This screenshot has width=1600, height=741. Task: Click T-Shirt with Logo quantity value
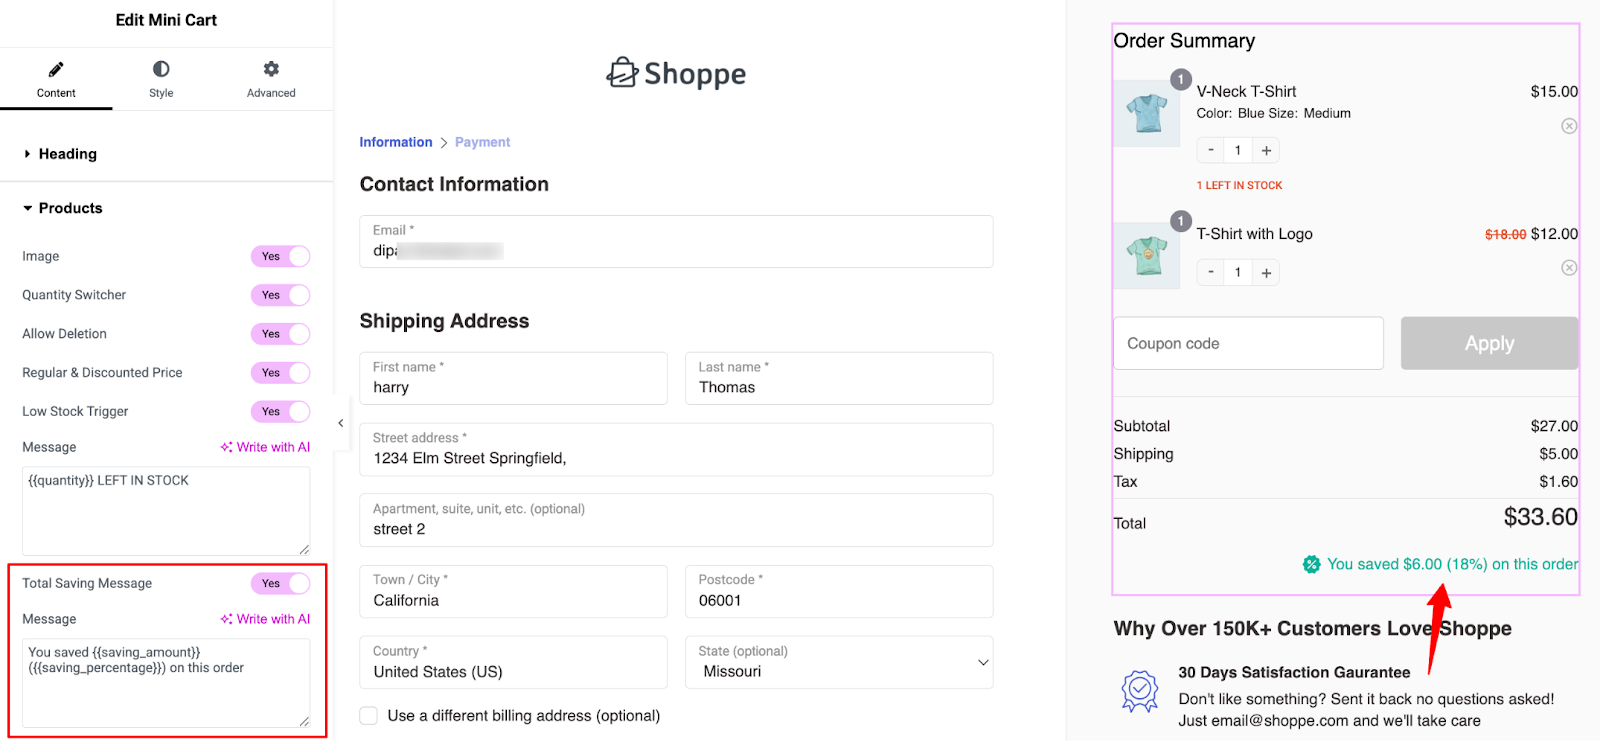coord(1238,272)
